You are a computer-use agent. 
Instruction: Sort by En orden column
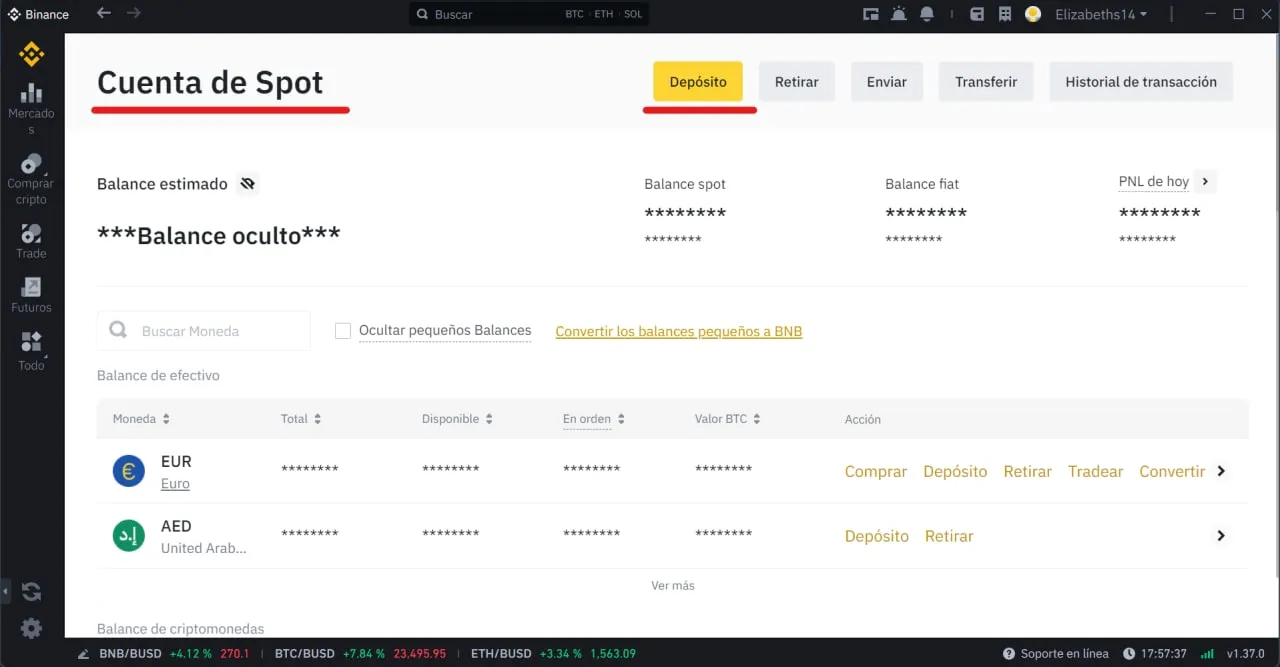pos(594,419)
